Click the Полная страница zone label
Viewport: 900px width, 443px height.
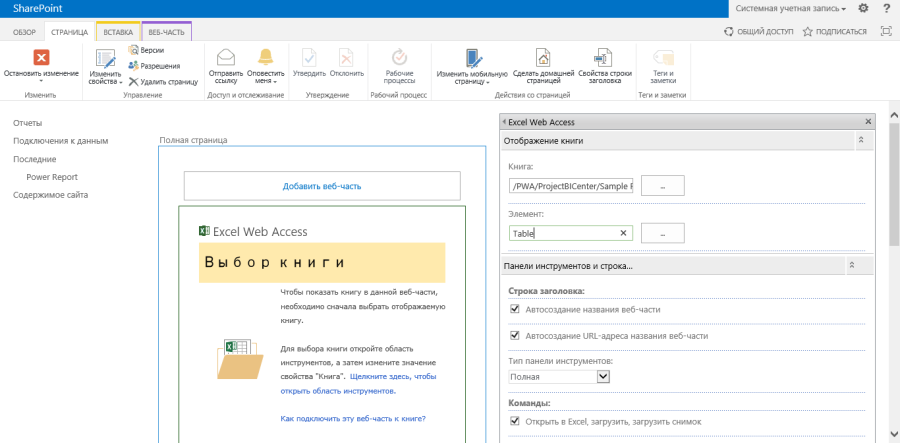(193, 139)
